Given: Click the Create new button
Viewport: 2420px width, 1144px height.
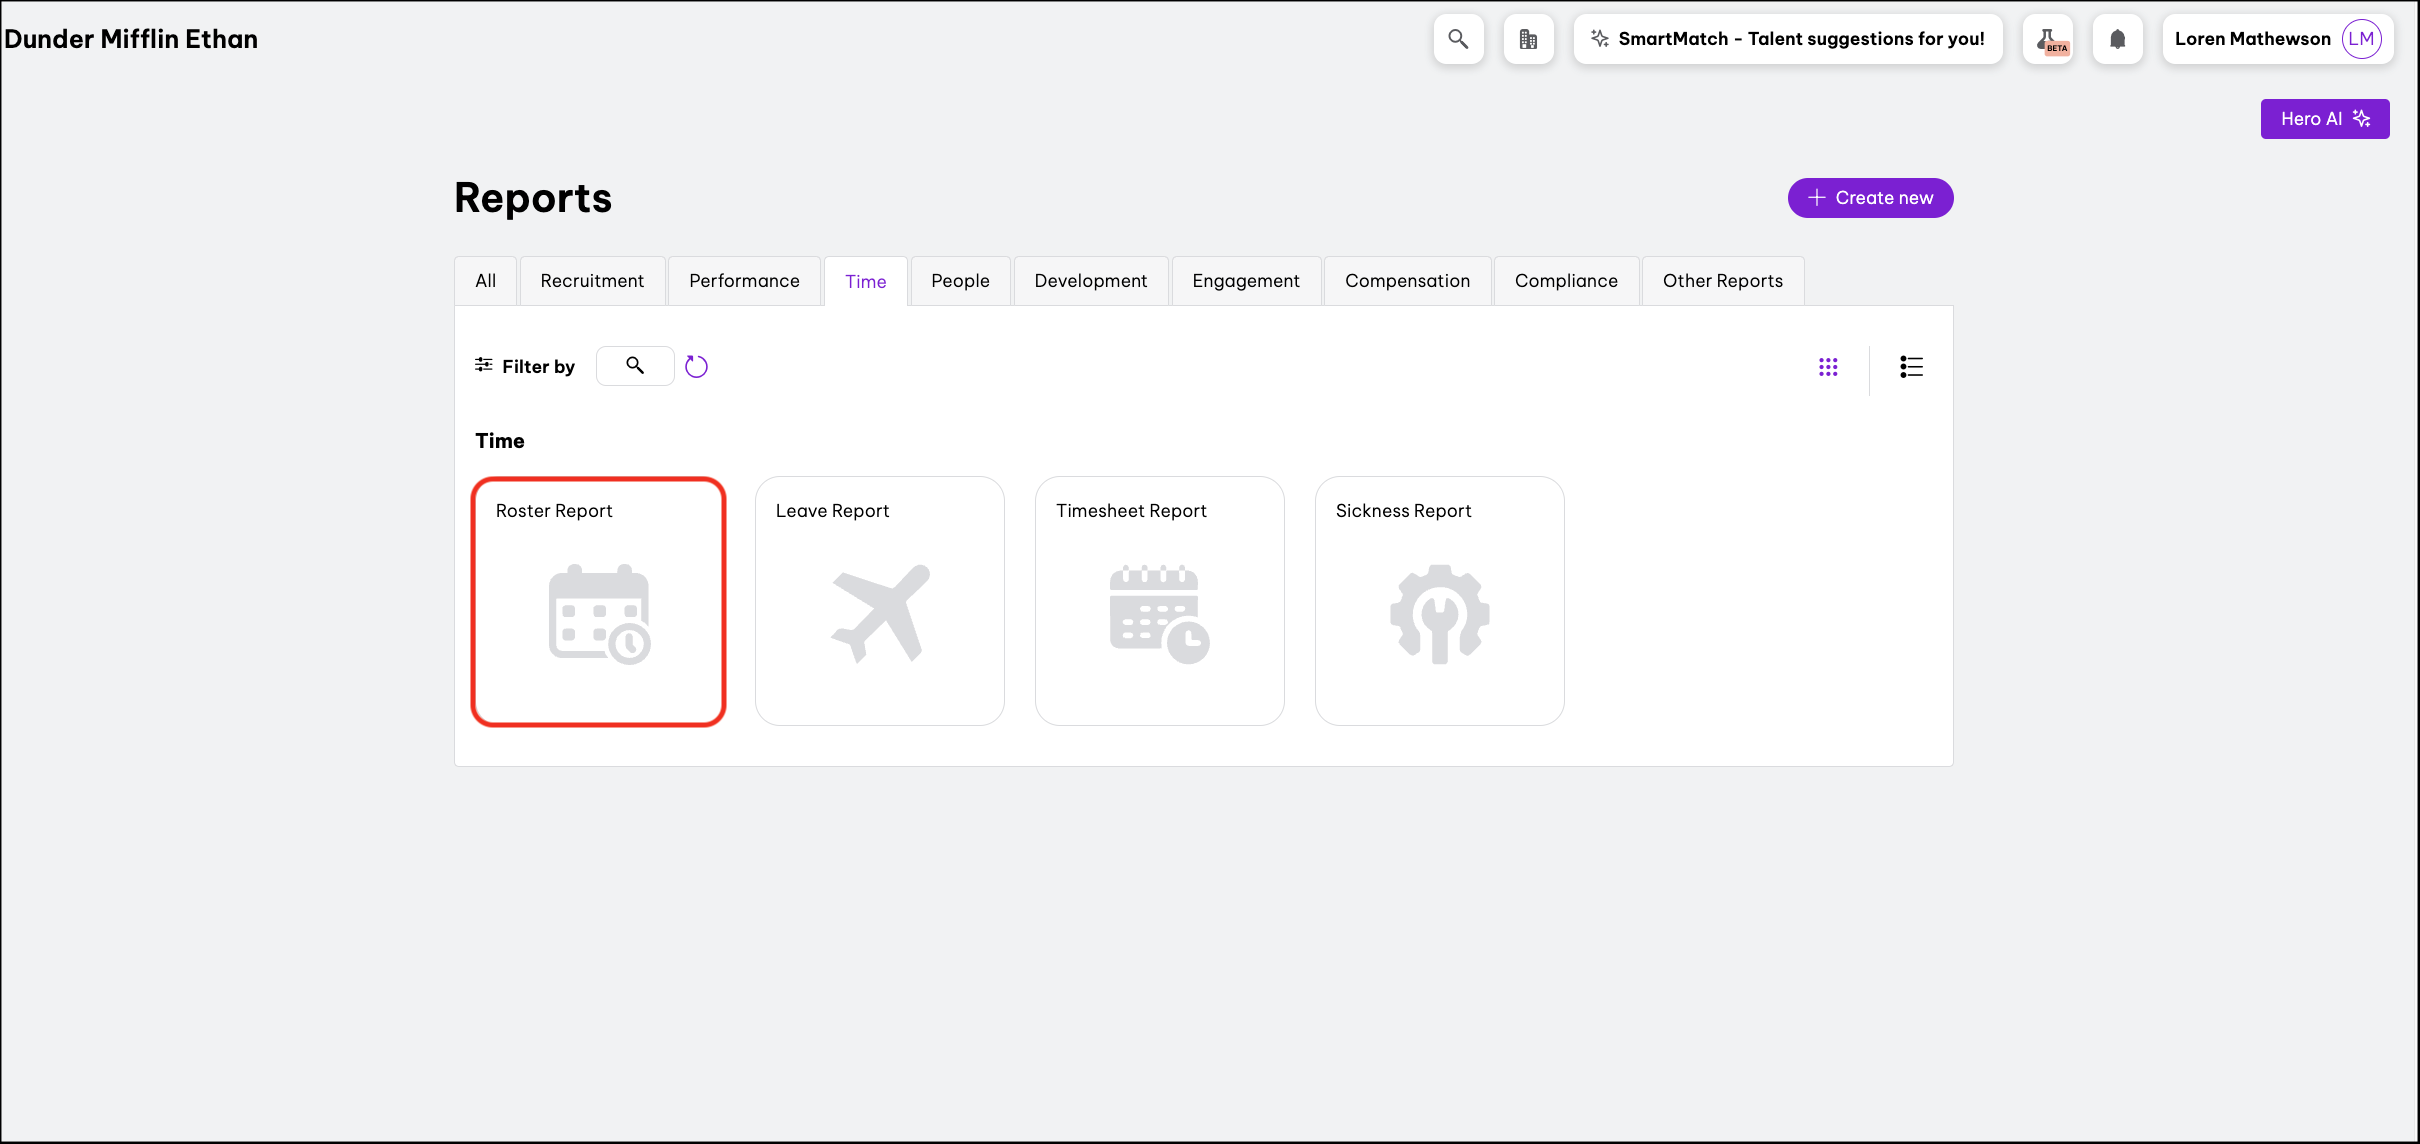Looking at the screenshot, I should 1870,198.
